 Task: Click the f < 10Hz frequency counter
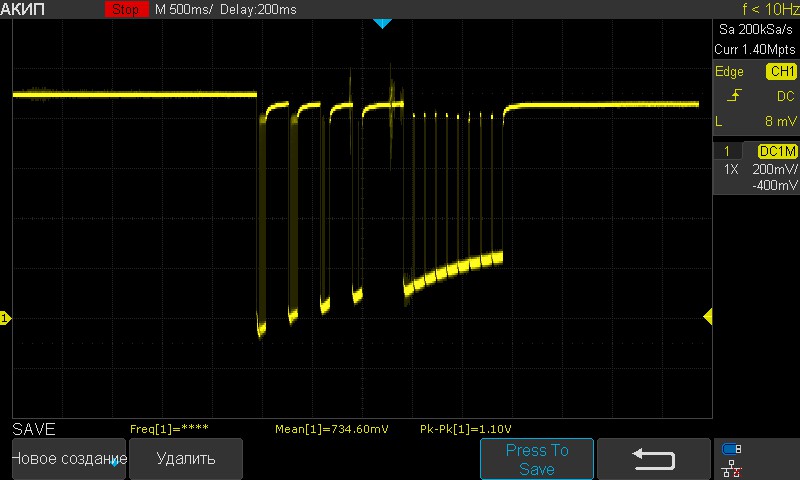pos(770,9)
